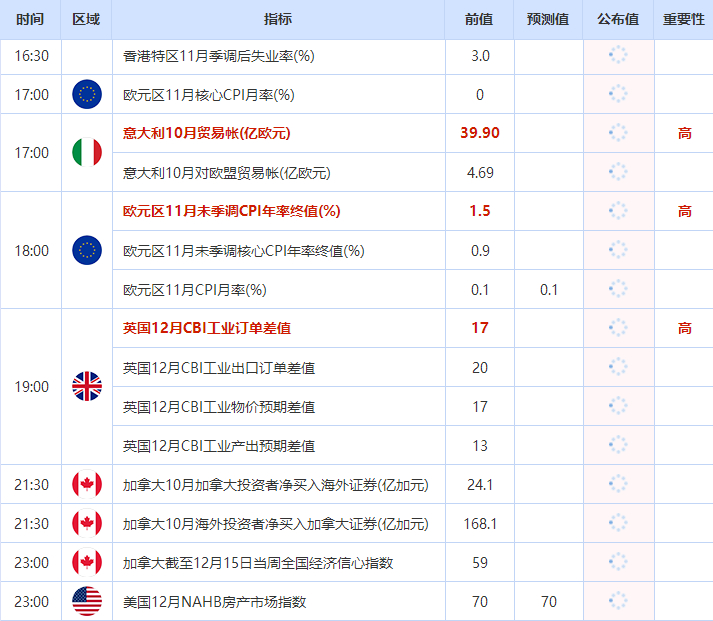
Task: Click the 前值 column header
Action: [479, 19]
